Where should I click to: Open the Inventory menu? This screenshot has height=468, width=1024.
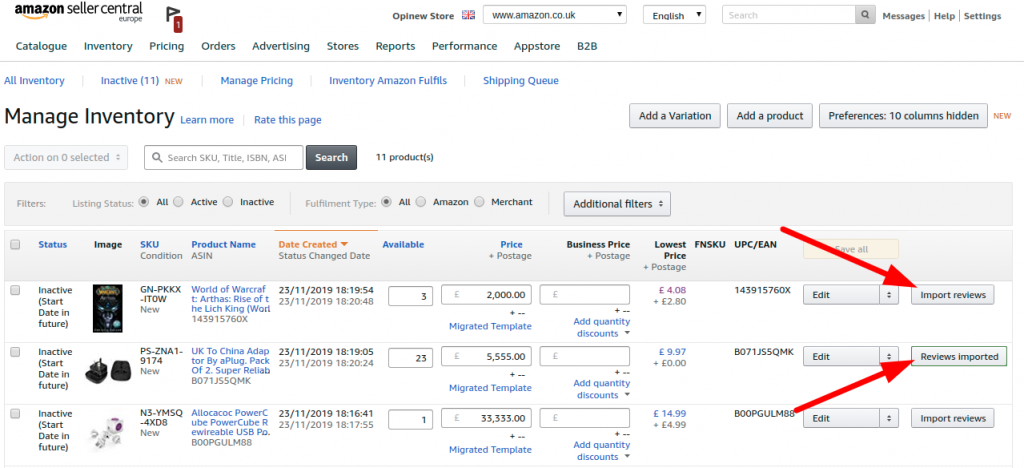click(108, 46)
